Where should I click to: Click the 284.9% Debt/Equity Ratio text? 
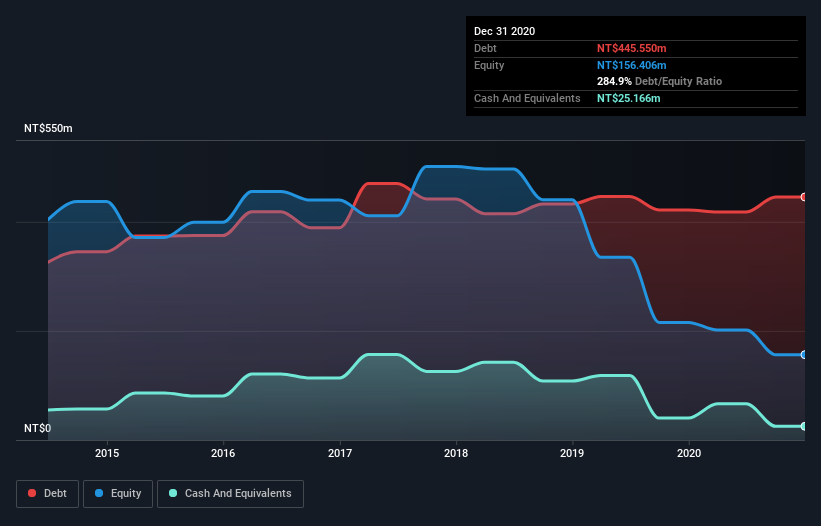coord(659,81)
